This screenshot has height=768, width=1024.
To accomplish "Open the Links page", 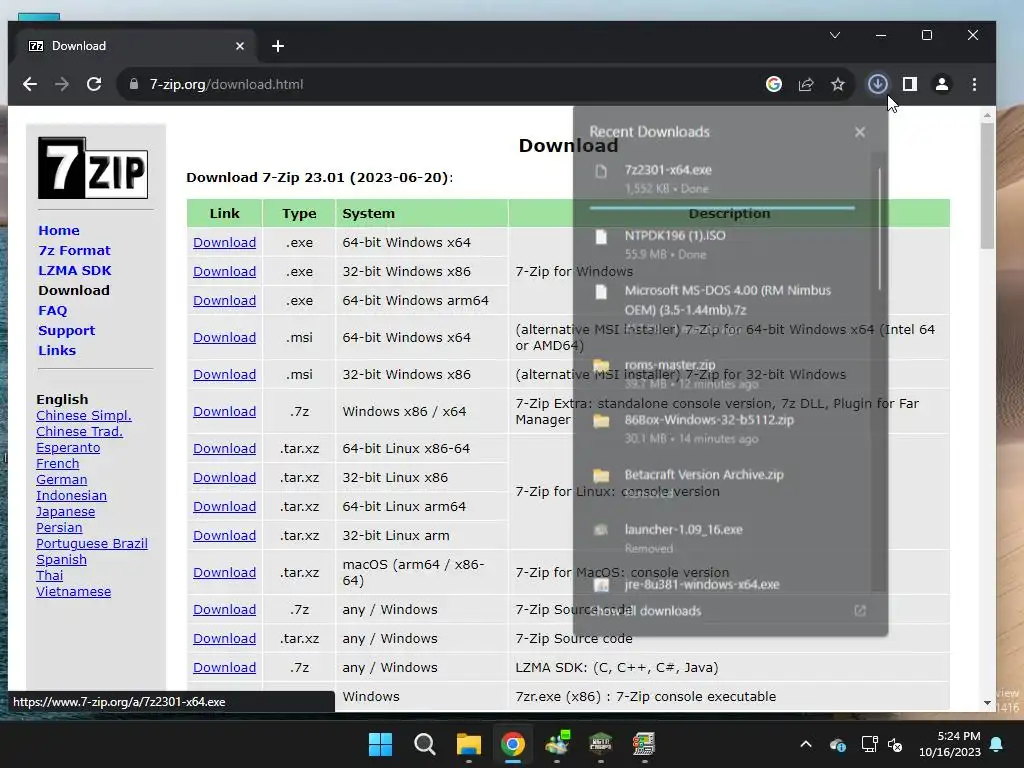I will (x=57, y=350).
